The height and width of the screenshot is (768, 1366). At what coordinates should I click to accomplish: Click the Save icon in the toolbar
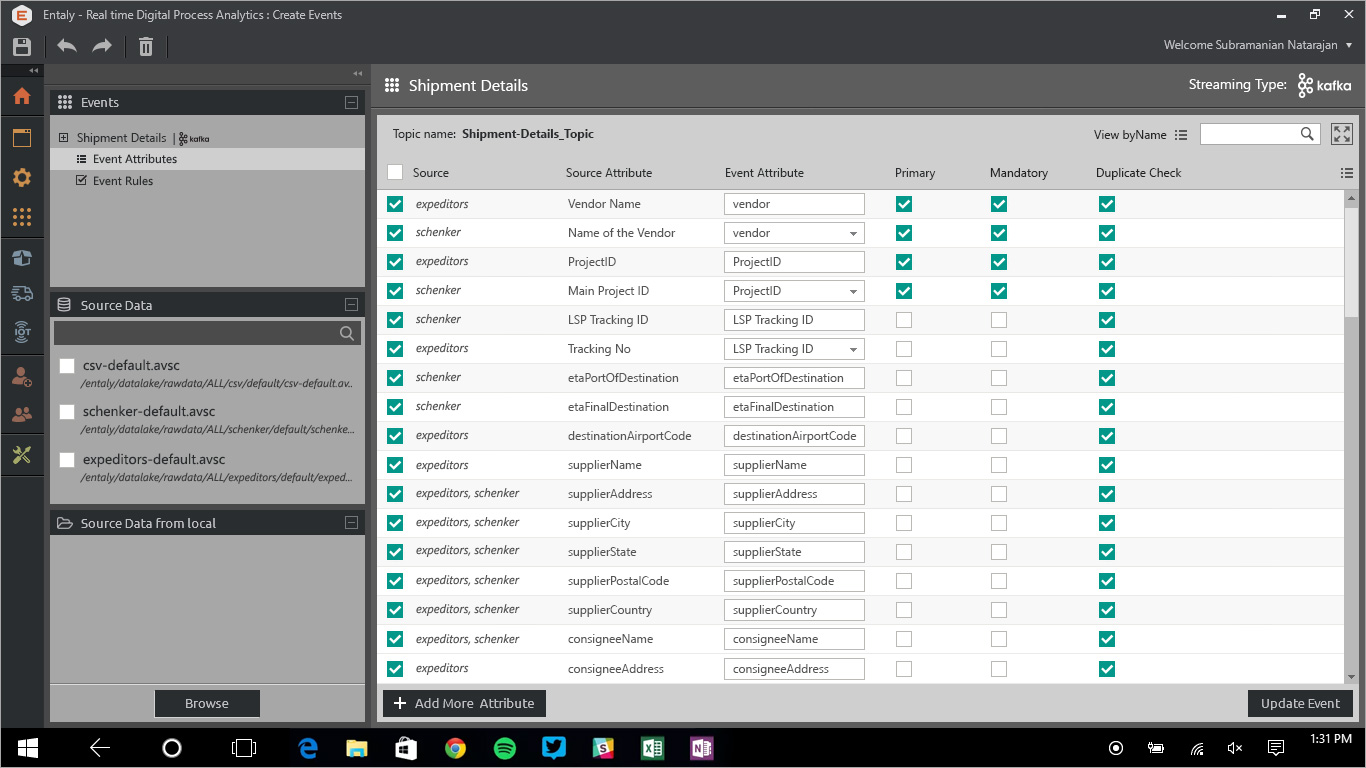tap(22, 46)
